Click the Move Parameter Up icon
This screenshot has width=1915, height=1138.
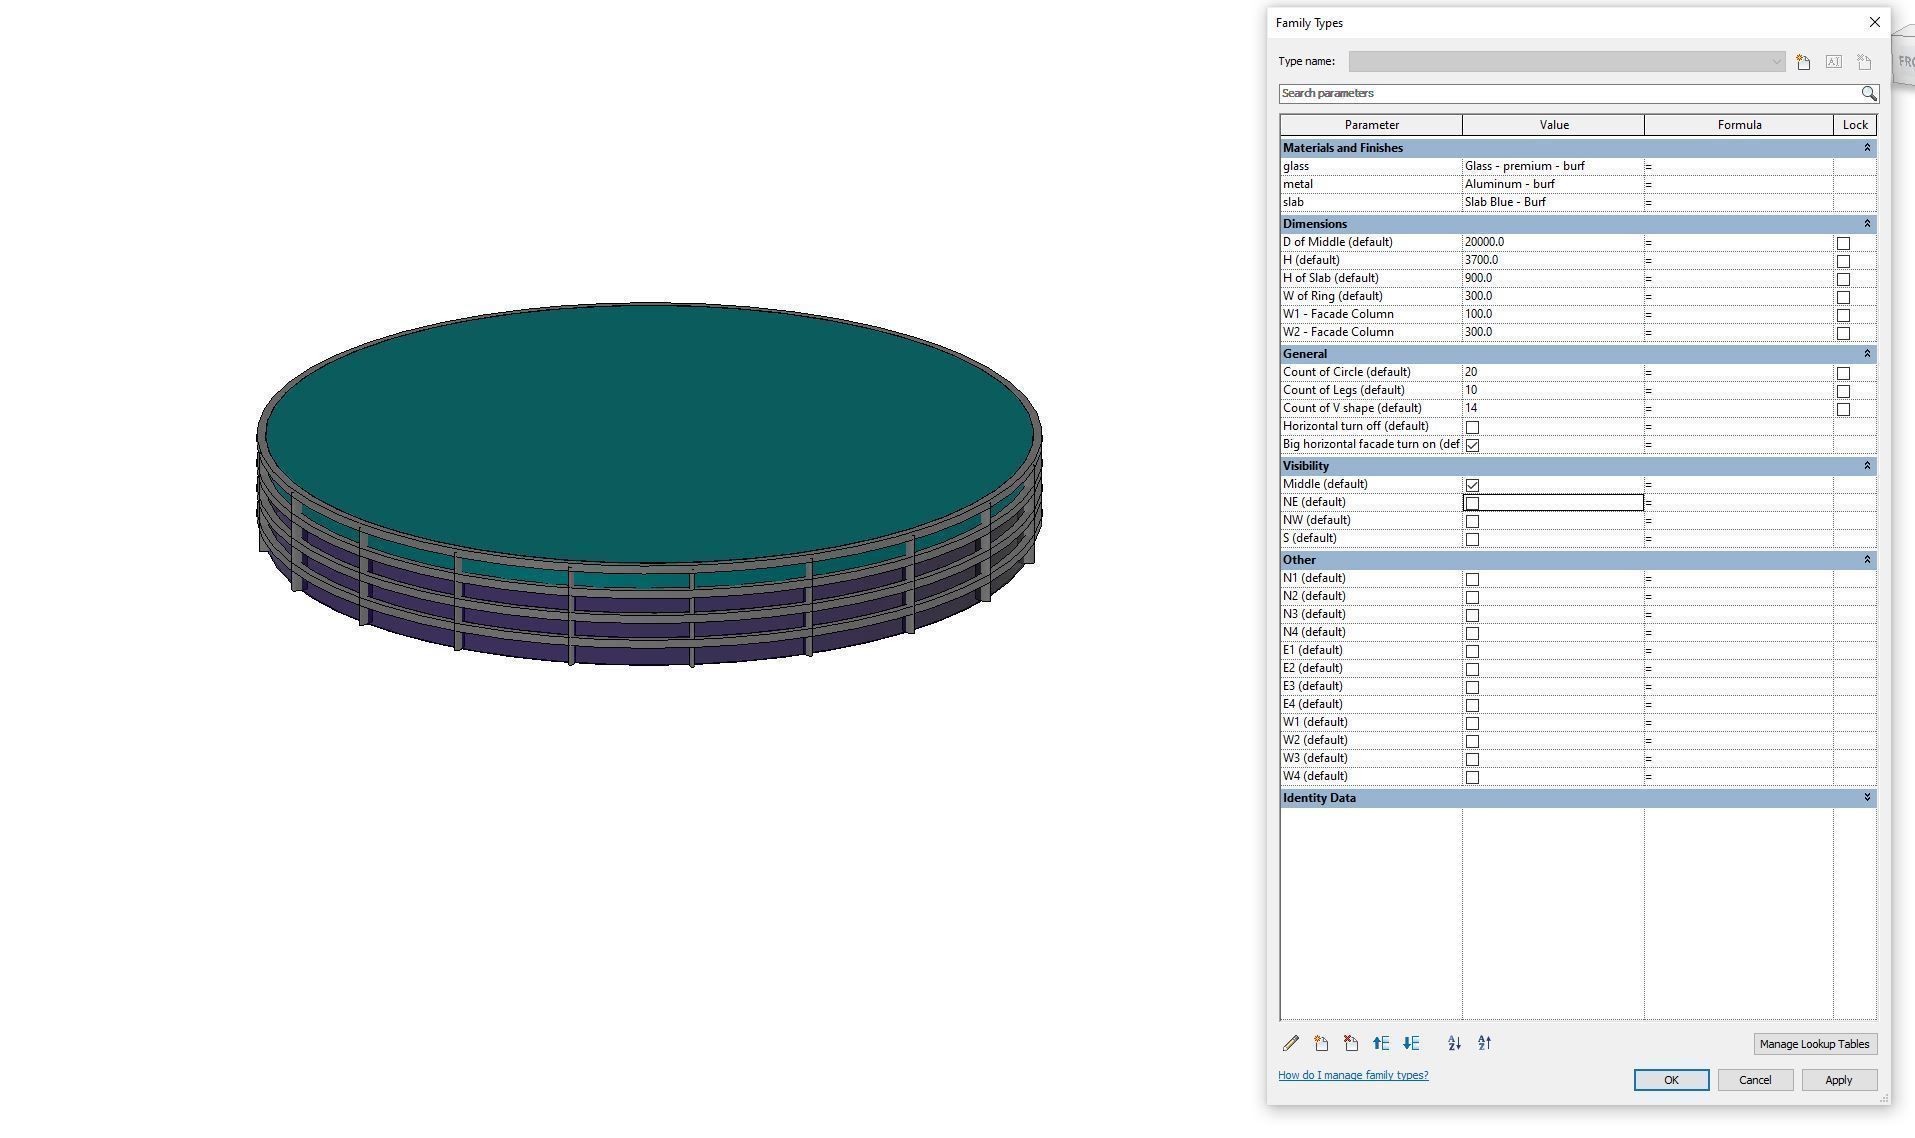(1381, 1044)
